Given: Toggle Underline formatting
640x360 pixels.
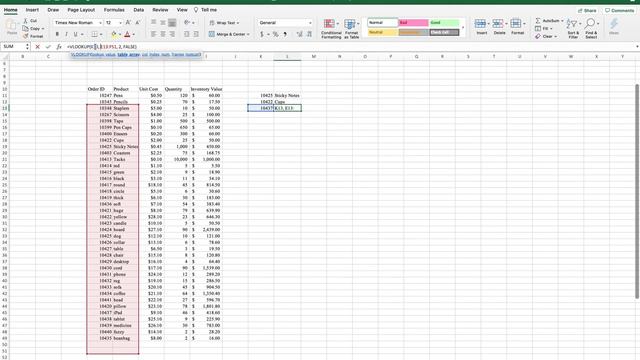Looking at the screenshot, I should (76, 34).
